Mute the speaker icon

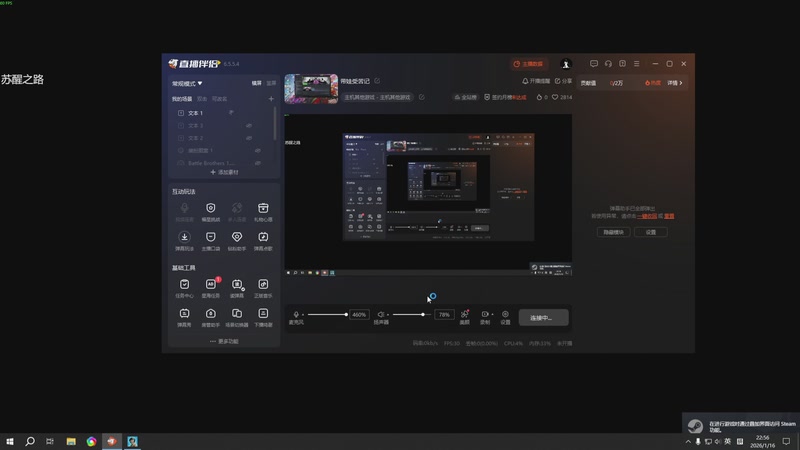coord(381,314)
